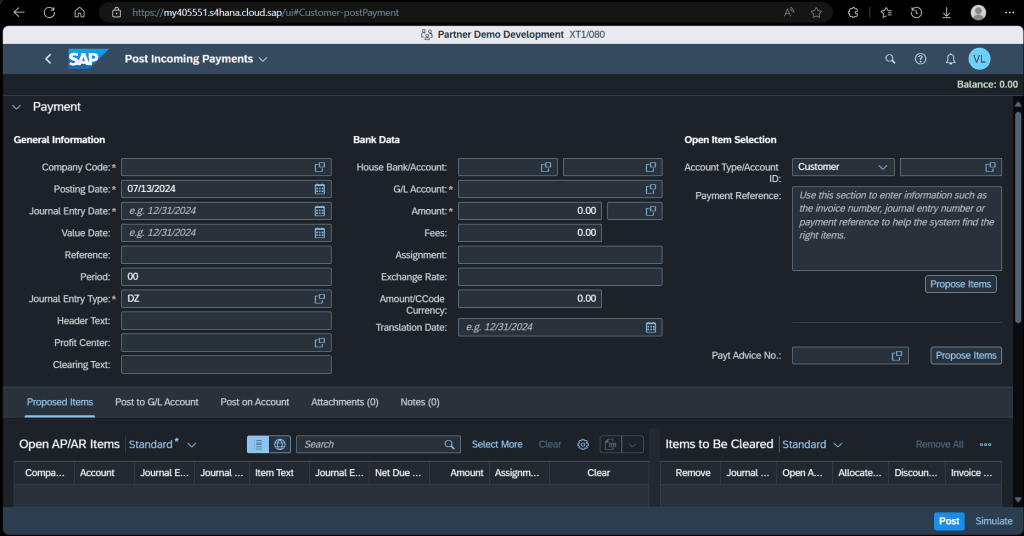Open the SAP help icon
The height and width of the screenshot is (536, 1024).
pyautogui.click(x=920, y=59)
